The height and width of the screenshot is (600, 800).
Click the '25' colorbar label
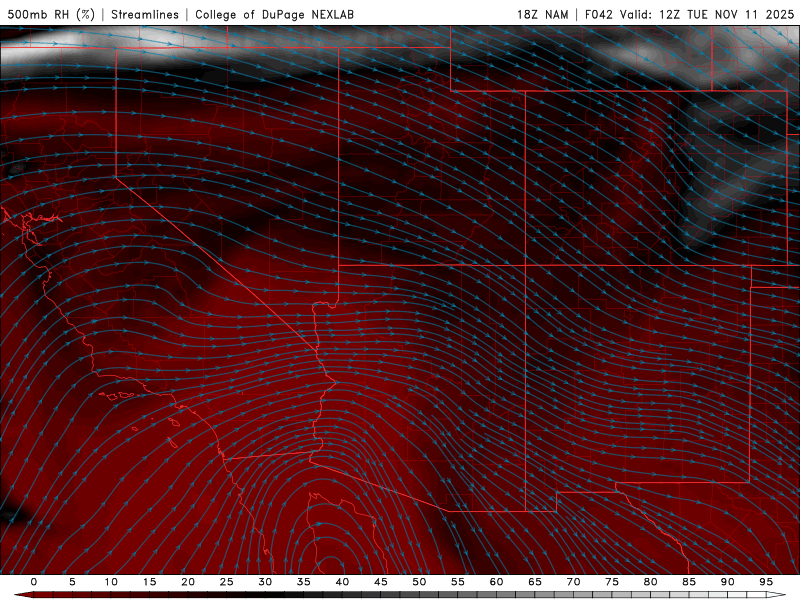(227, 582)
